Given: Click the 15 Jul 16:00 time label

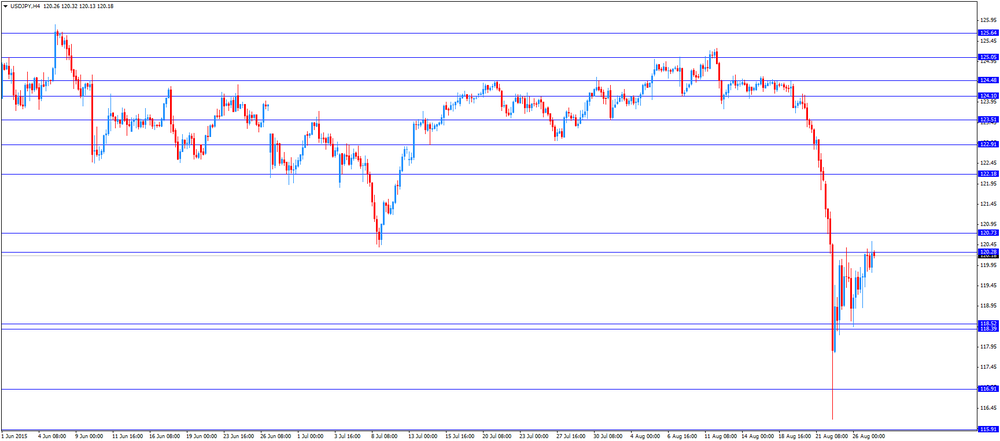Looking at the screenshot, I should click(462, 437).
